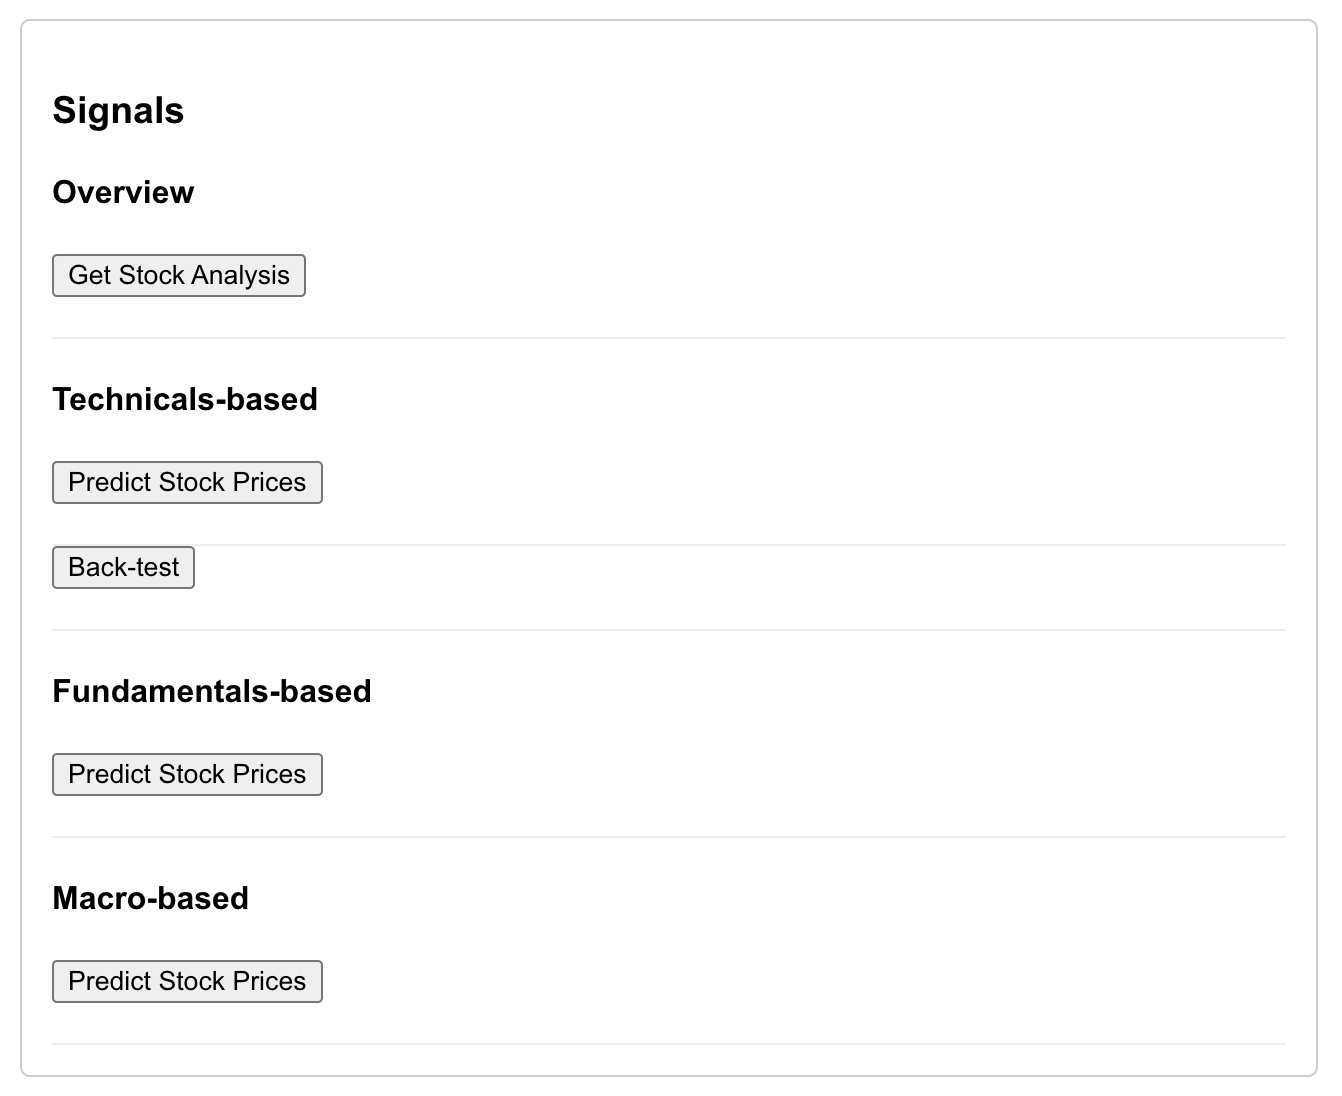The width and height of the screenshot is (1342, 1096).
Task: Click the Back-test button
Action: (123, 567)
